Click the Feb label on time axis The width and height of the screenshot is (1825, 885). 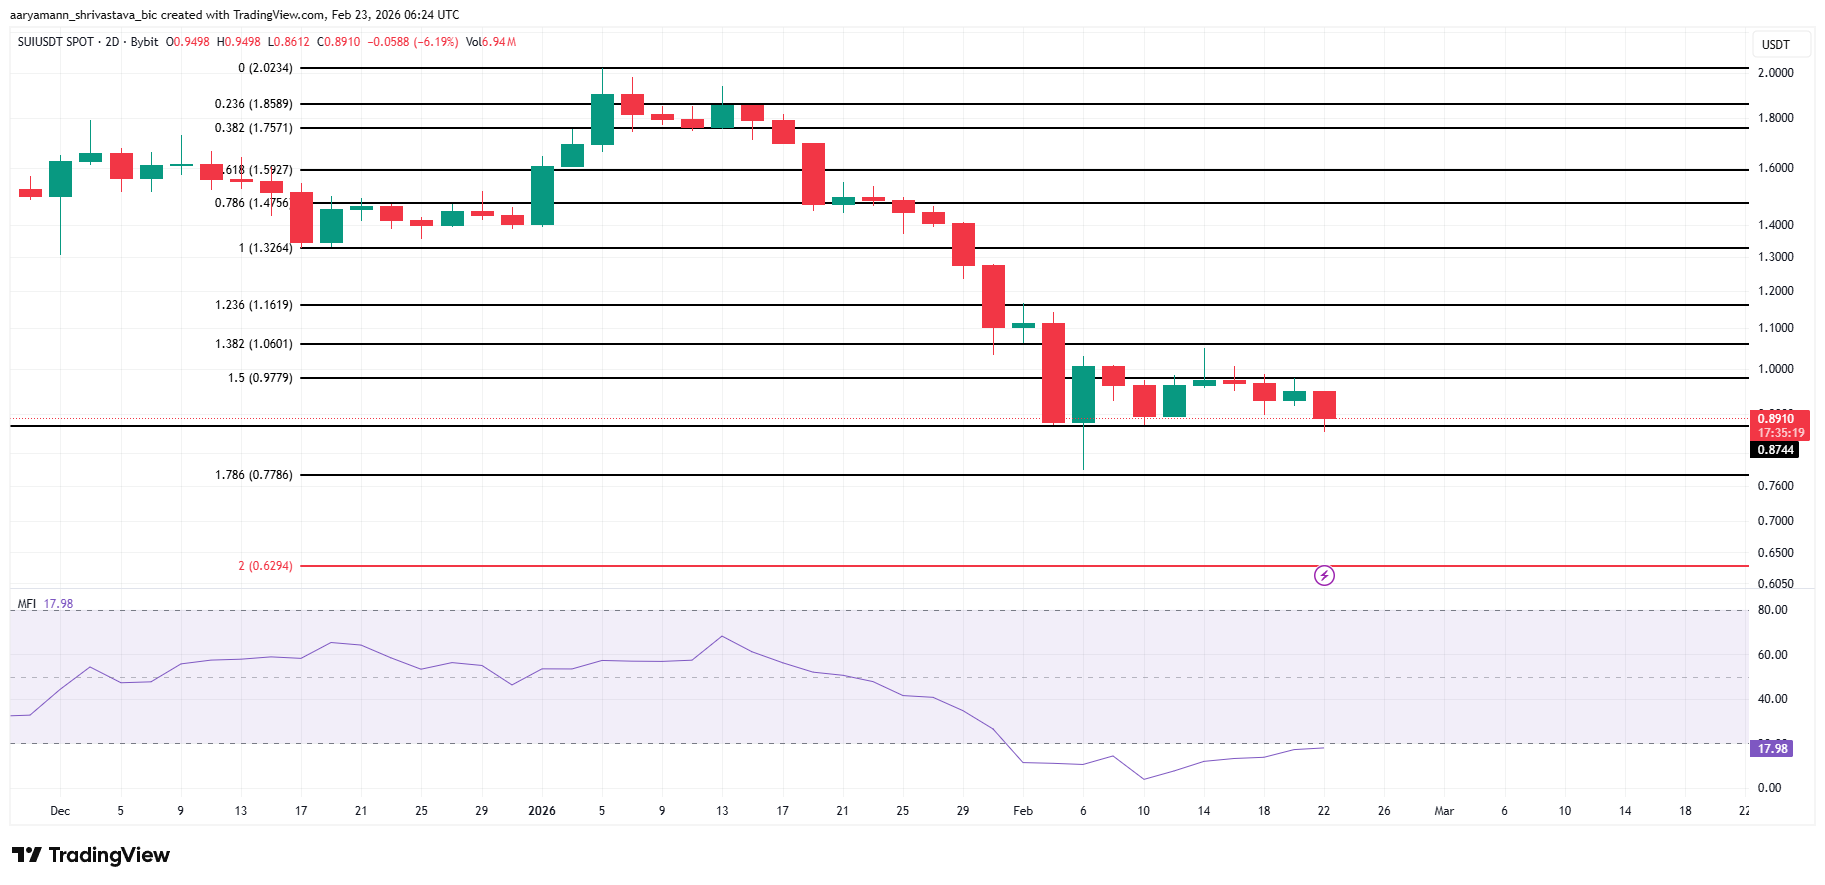[x=1022, y=811]
